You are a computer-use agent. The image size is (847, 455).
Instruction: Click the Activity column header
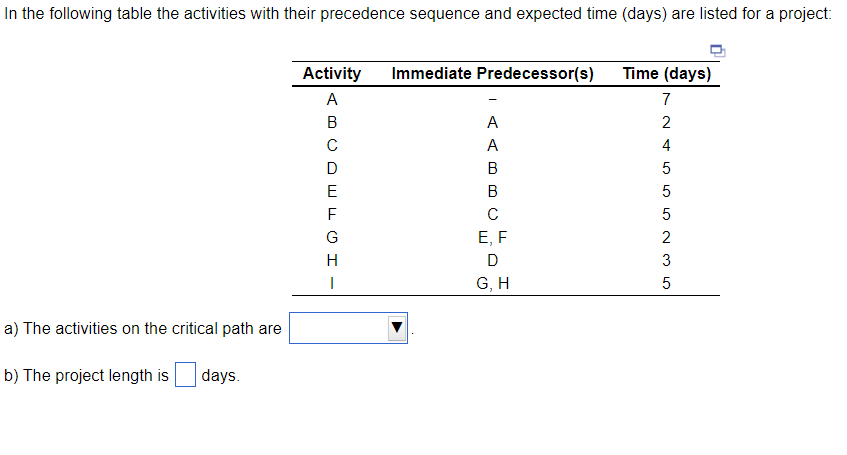(332, 73)
